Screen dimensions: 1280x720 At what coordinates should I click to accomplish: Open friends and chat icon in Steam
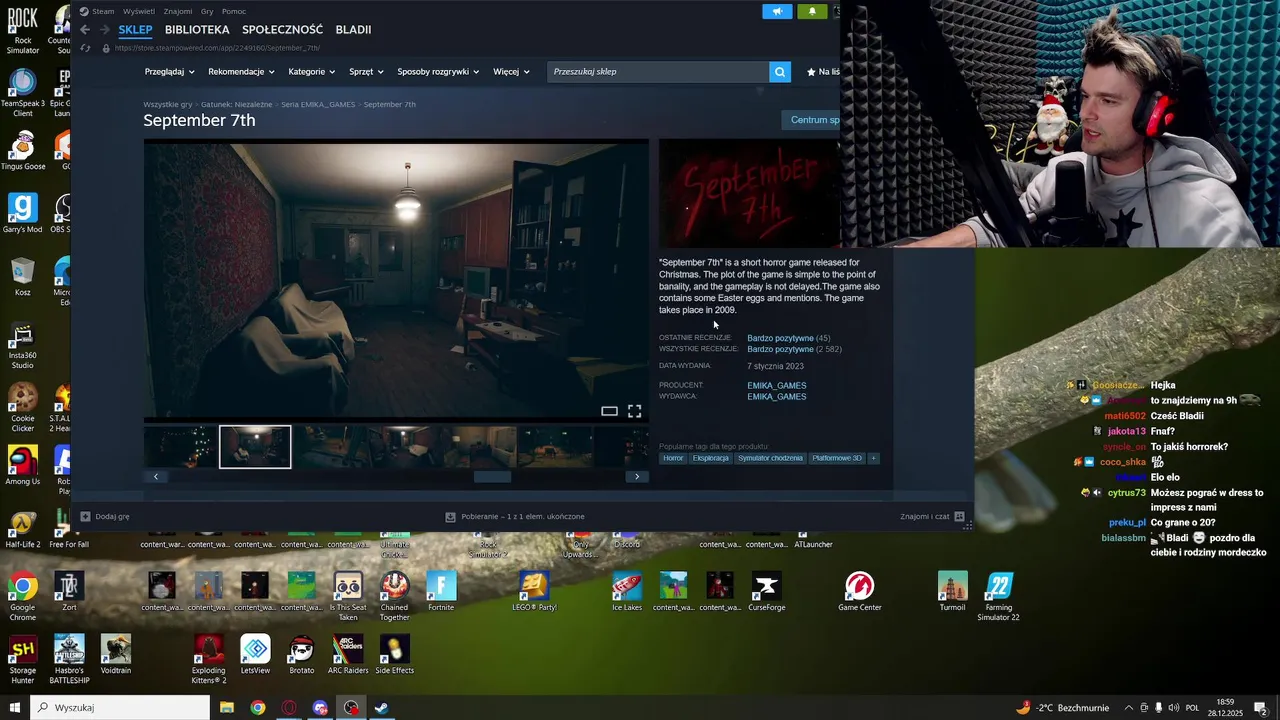tap(959, 516)
